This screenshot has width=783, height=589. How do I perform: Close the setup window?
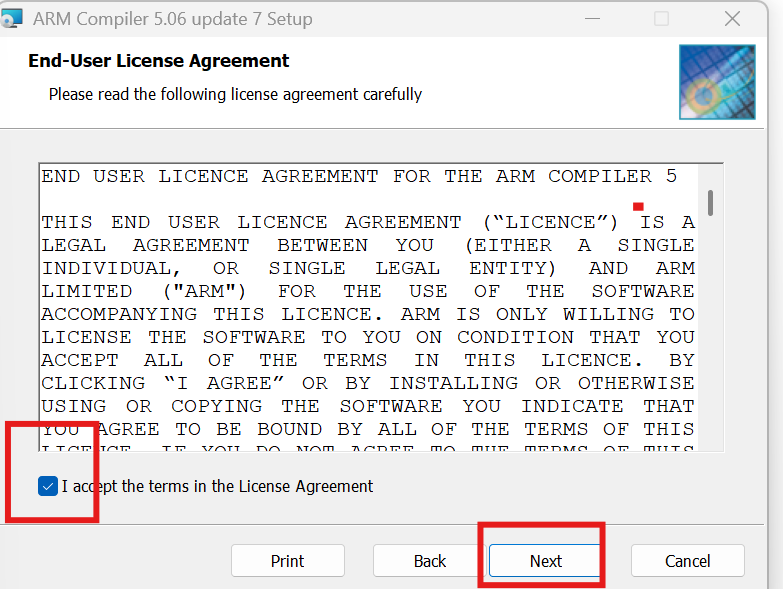pyautogui.click(x=732, y=19)
